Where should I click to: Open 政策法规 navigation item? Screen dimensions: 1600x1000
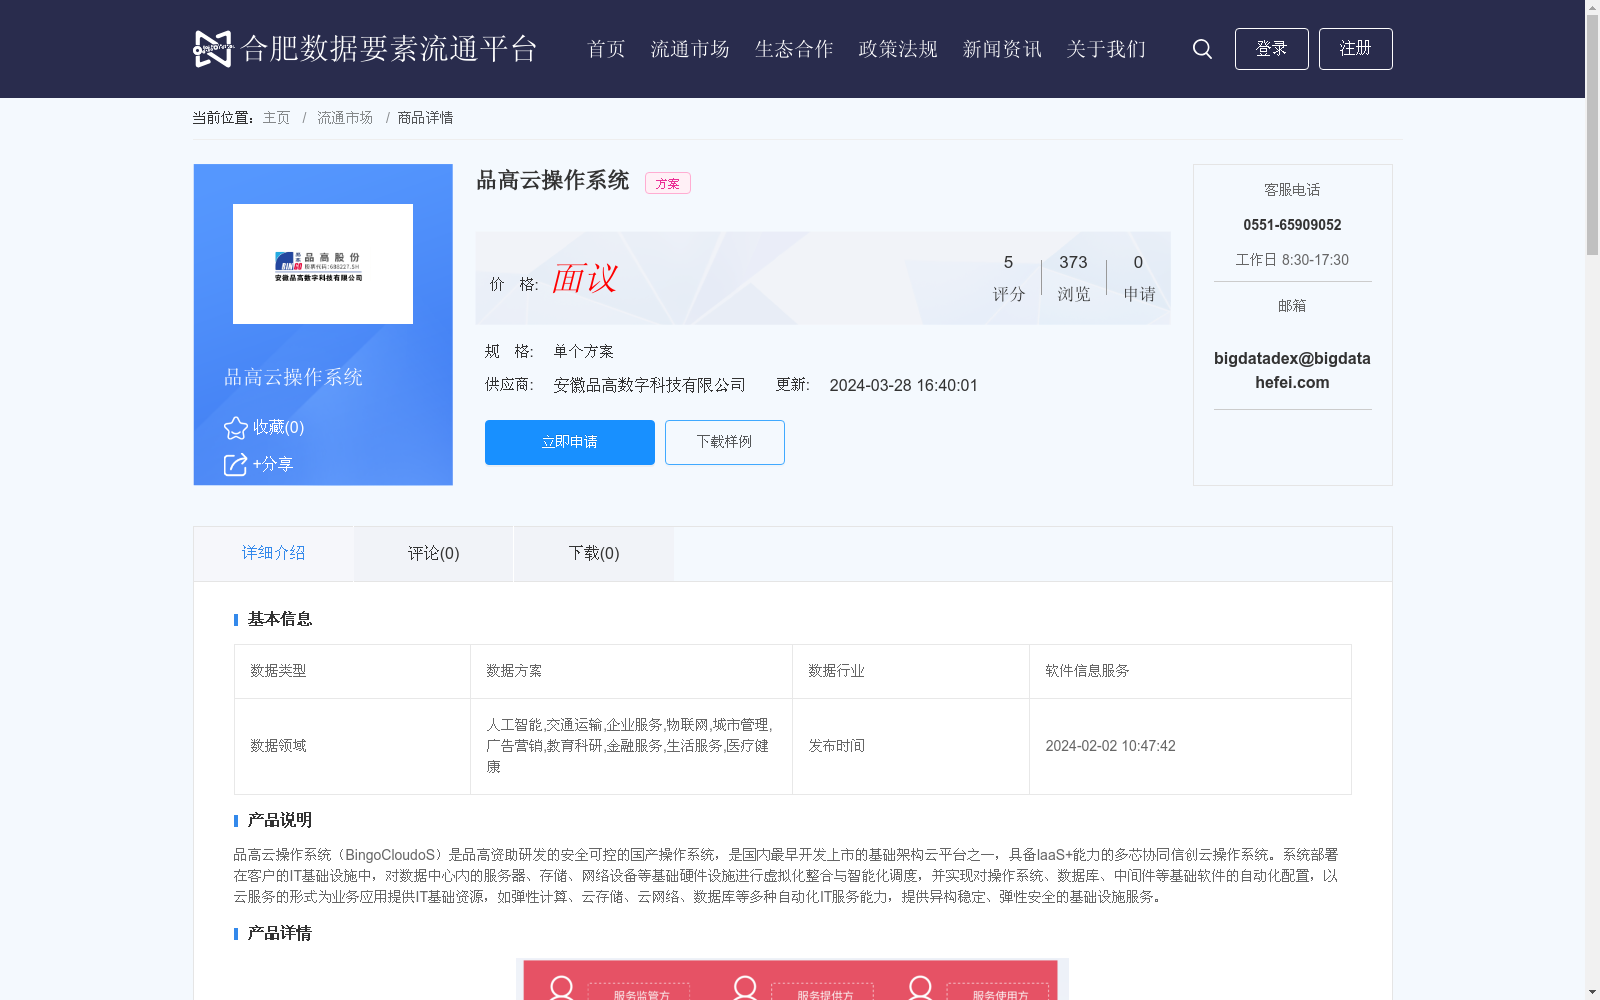click(x=898, y=49)
